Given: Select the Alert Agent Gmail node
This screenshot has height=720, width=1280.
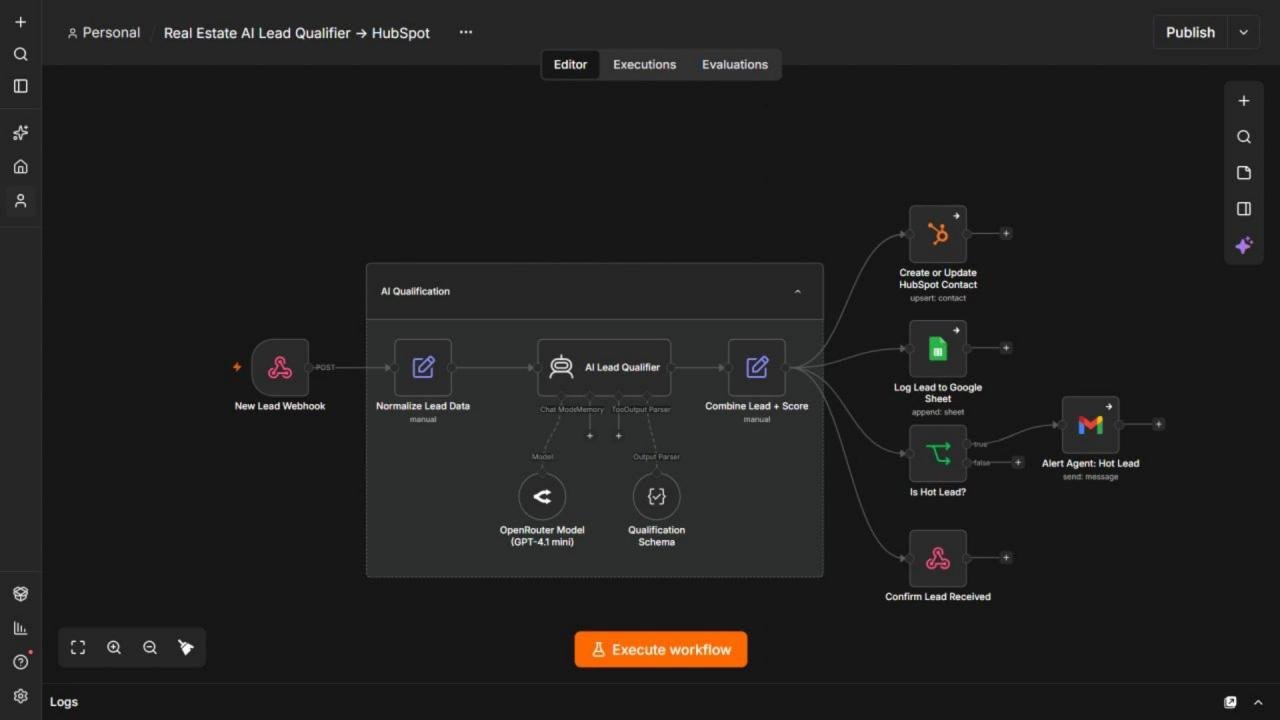Looking at the screenshot, I should 1090,424.
